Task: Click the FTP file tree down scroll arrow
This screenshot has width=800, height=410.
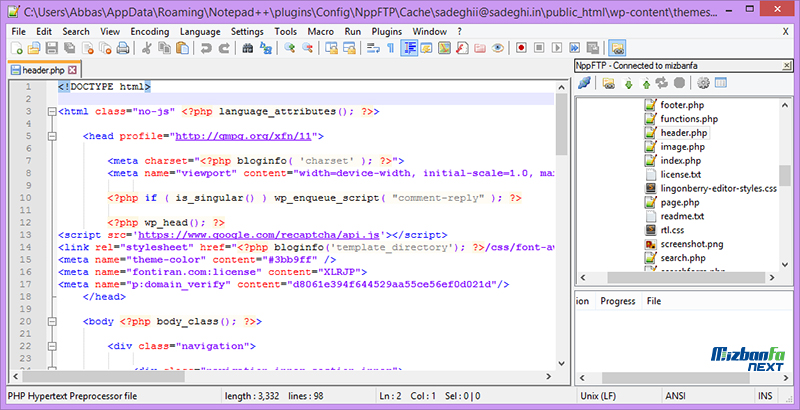Action: tap(785, 265)
